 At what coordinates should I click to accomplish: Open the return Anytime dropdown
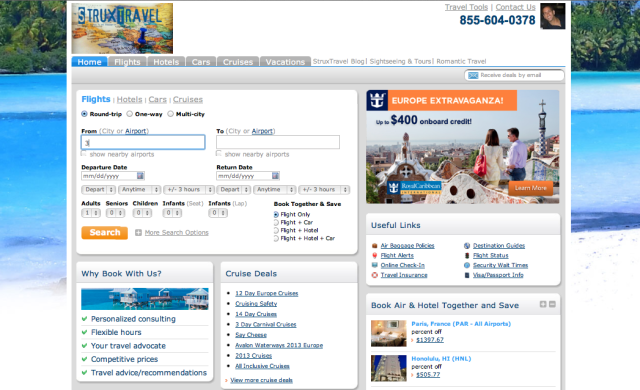[275, 190]
